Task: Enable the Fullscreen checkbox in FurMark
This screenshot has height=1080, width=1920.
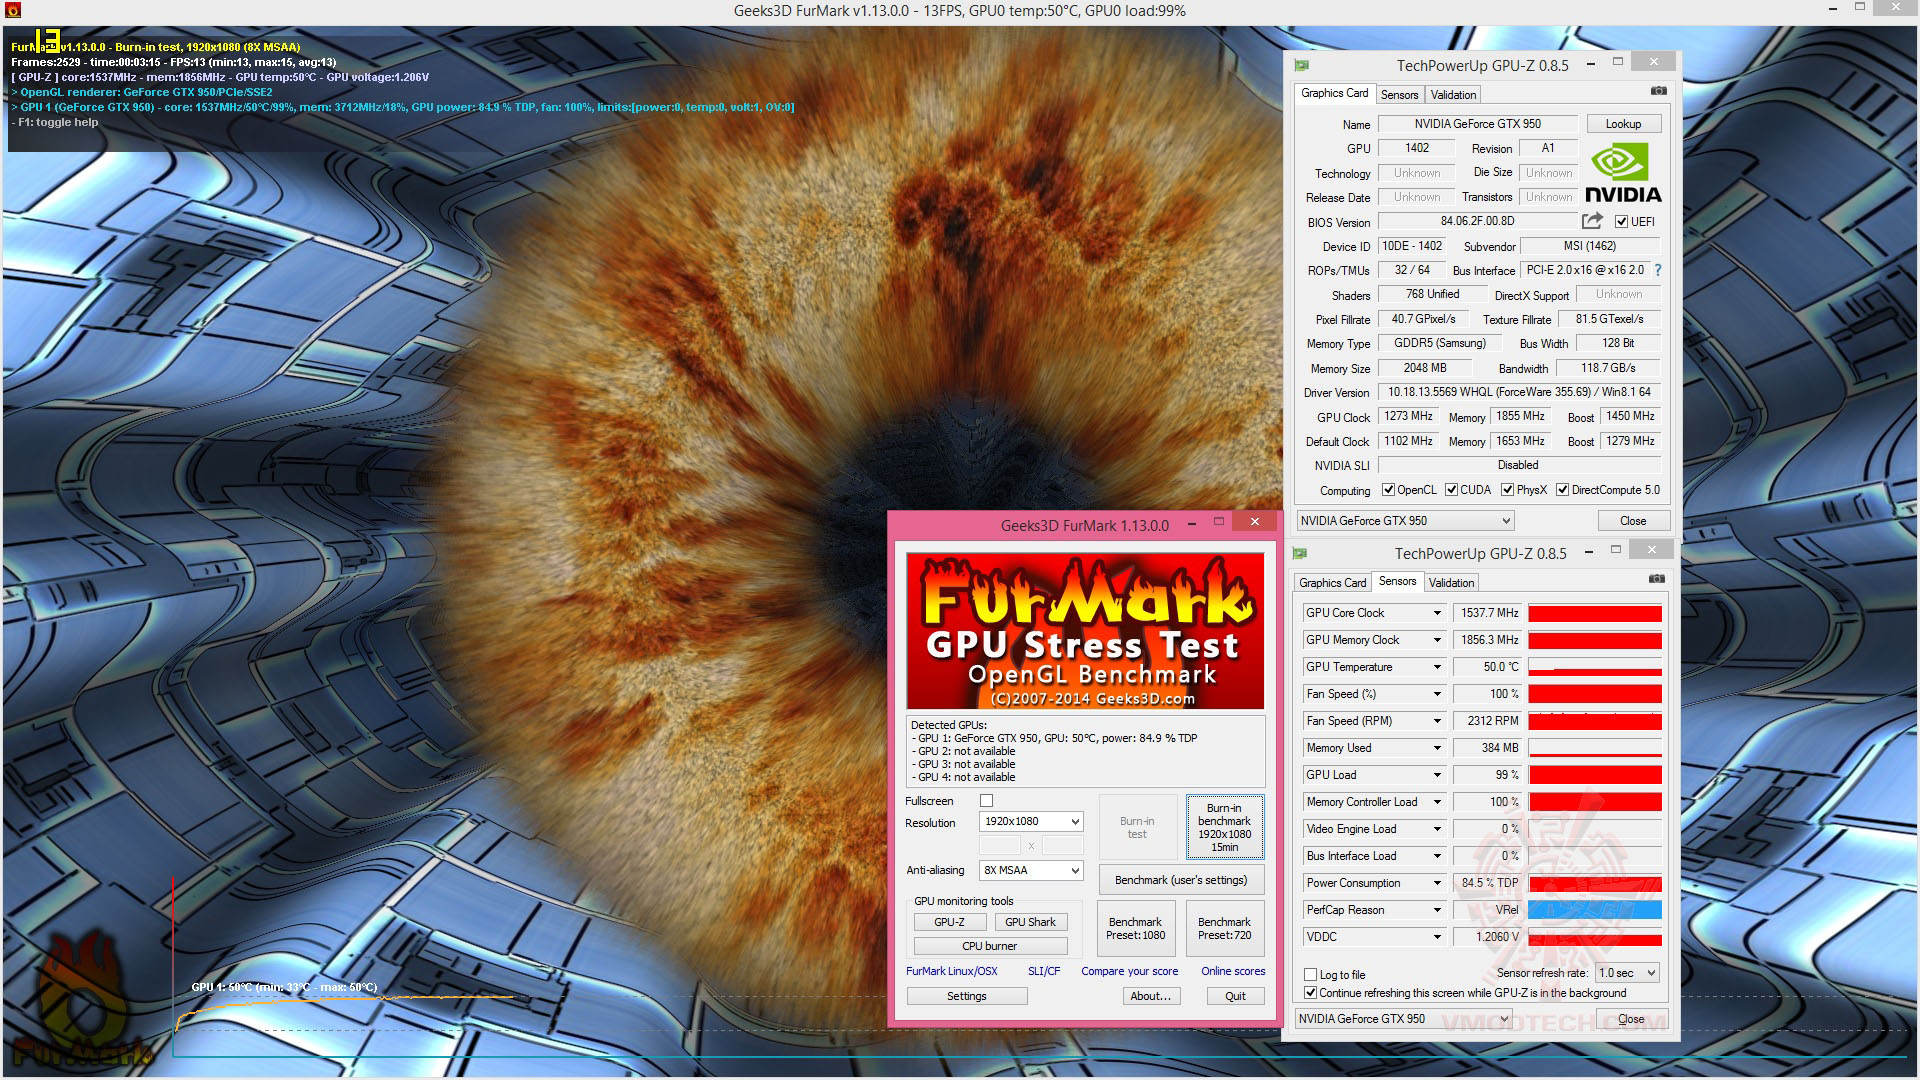Action: tap(986, 801)
